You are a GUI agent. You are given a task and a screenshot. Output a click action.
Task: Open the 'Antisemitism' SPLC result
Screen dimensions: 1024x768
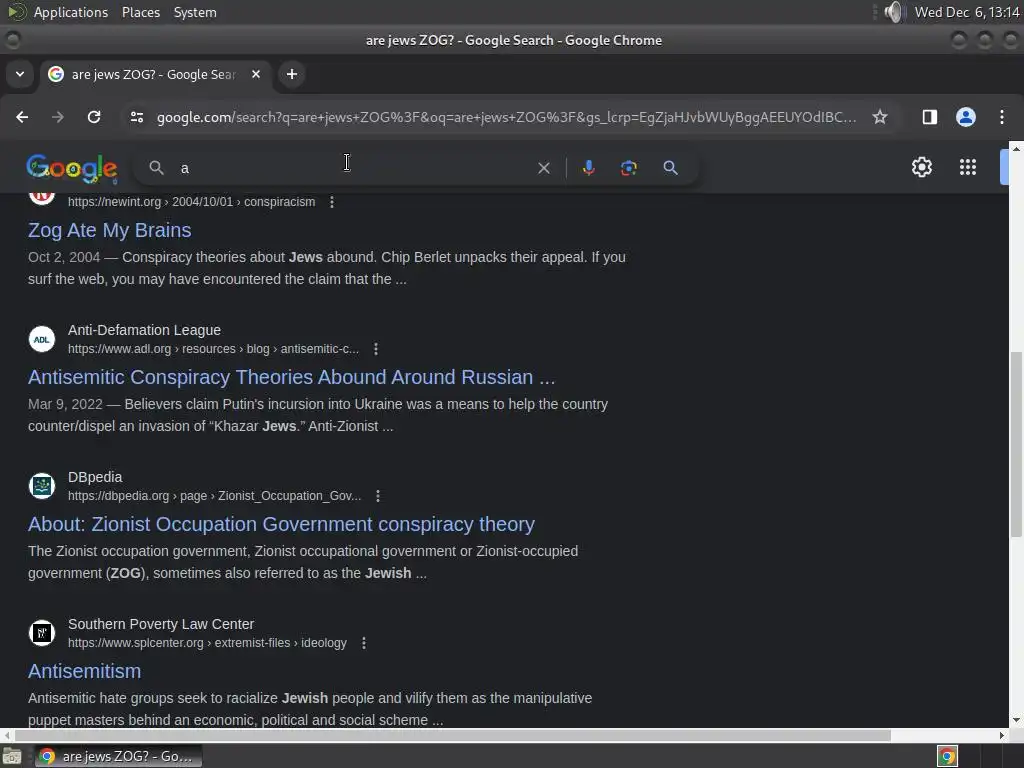click(84, 671)
